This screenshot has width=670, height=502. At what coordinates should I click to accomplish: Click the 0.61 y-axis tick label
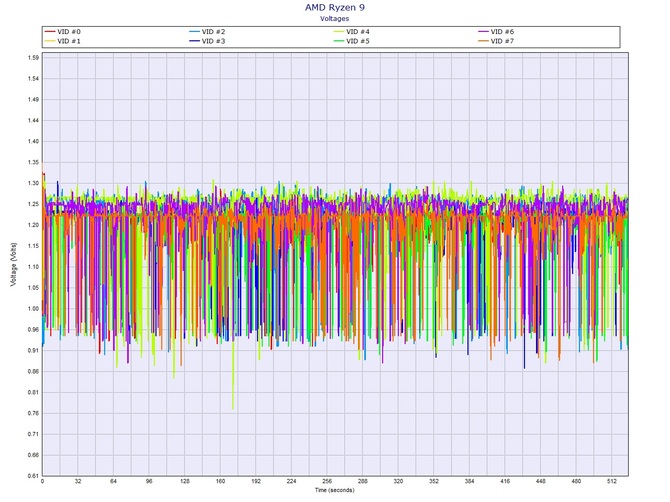34,476
